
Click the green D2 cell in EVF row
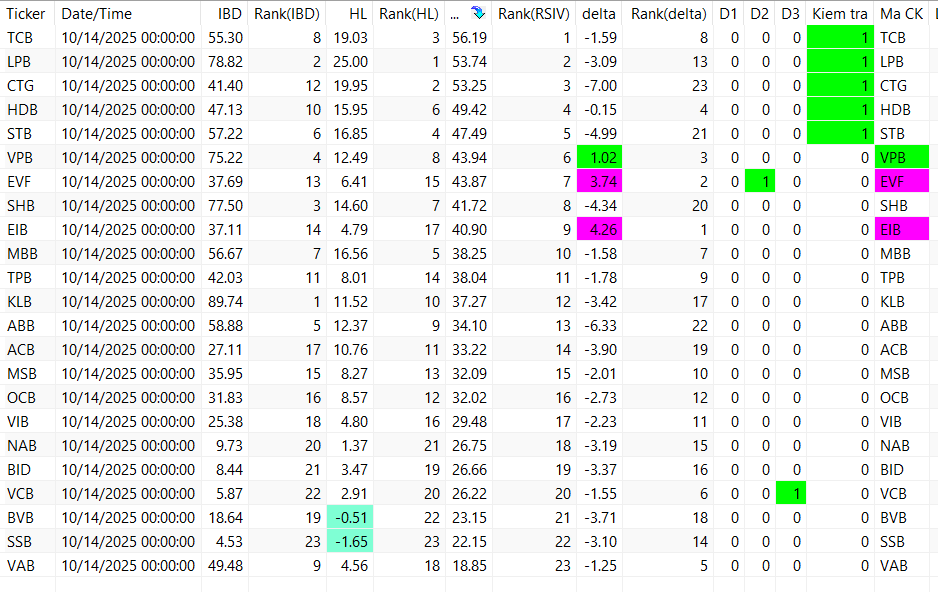(760, 181)
